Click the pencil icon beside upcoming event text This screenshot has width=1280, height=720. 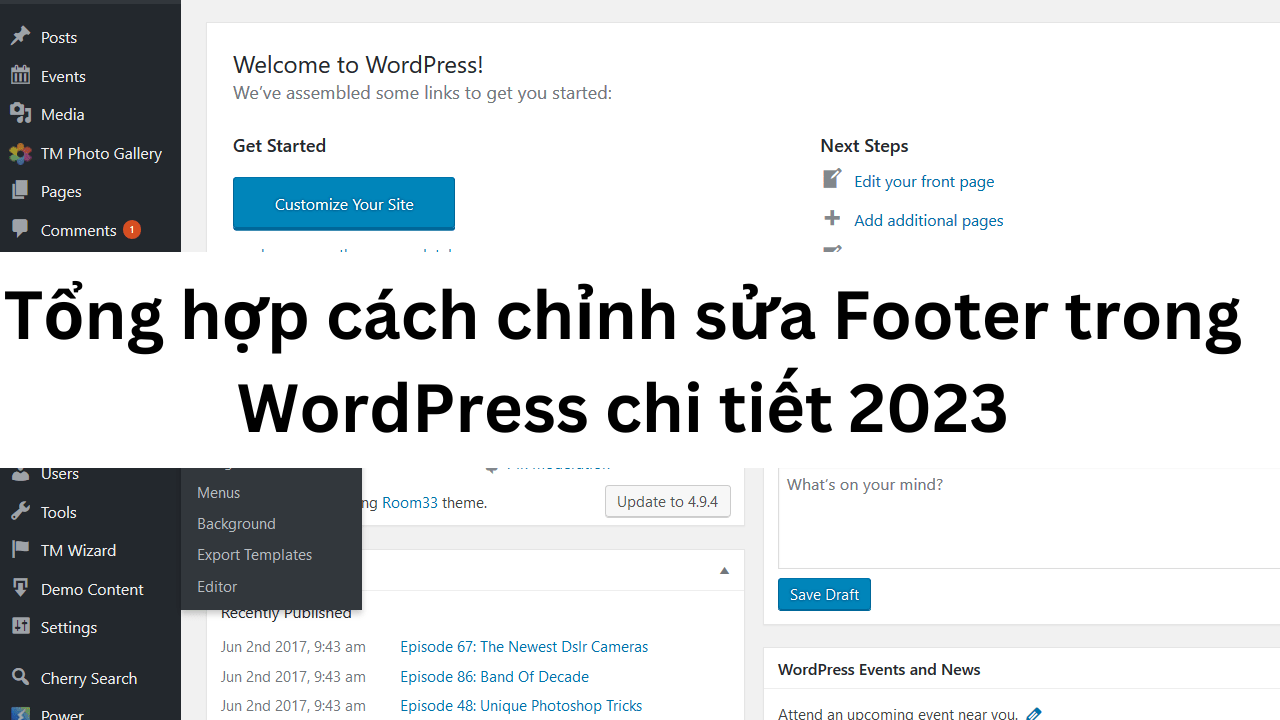[1034, 712]
